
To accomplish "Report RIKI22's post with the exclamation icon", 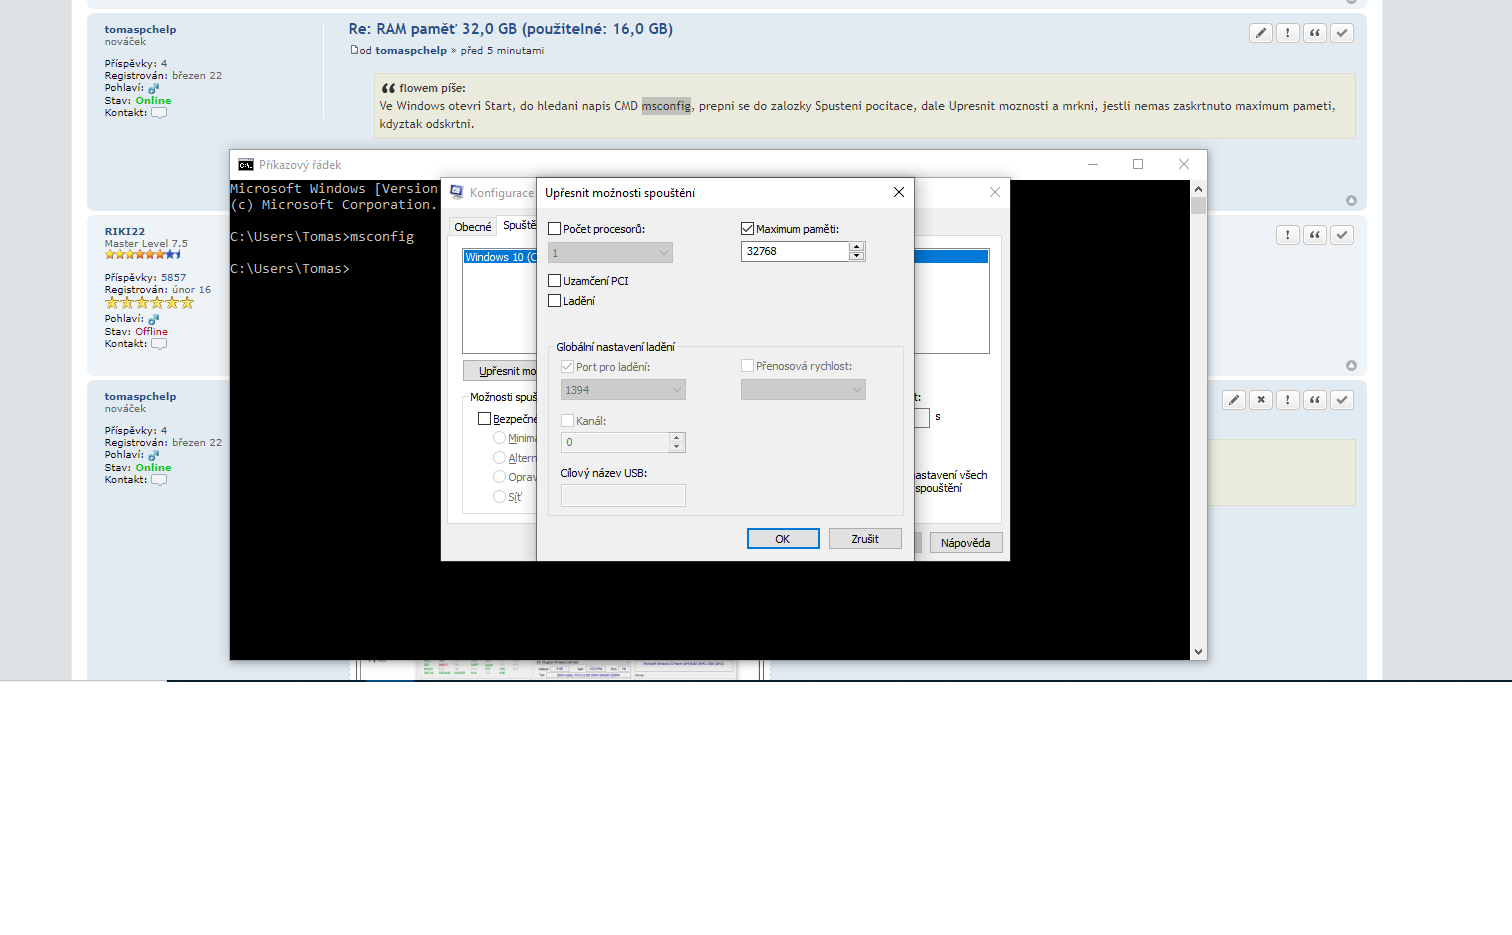I will [x=1288, y=235].
